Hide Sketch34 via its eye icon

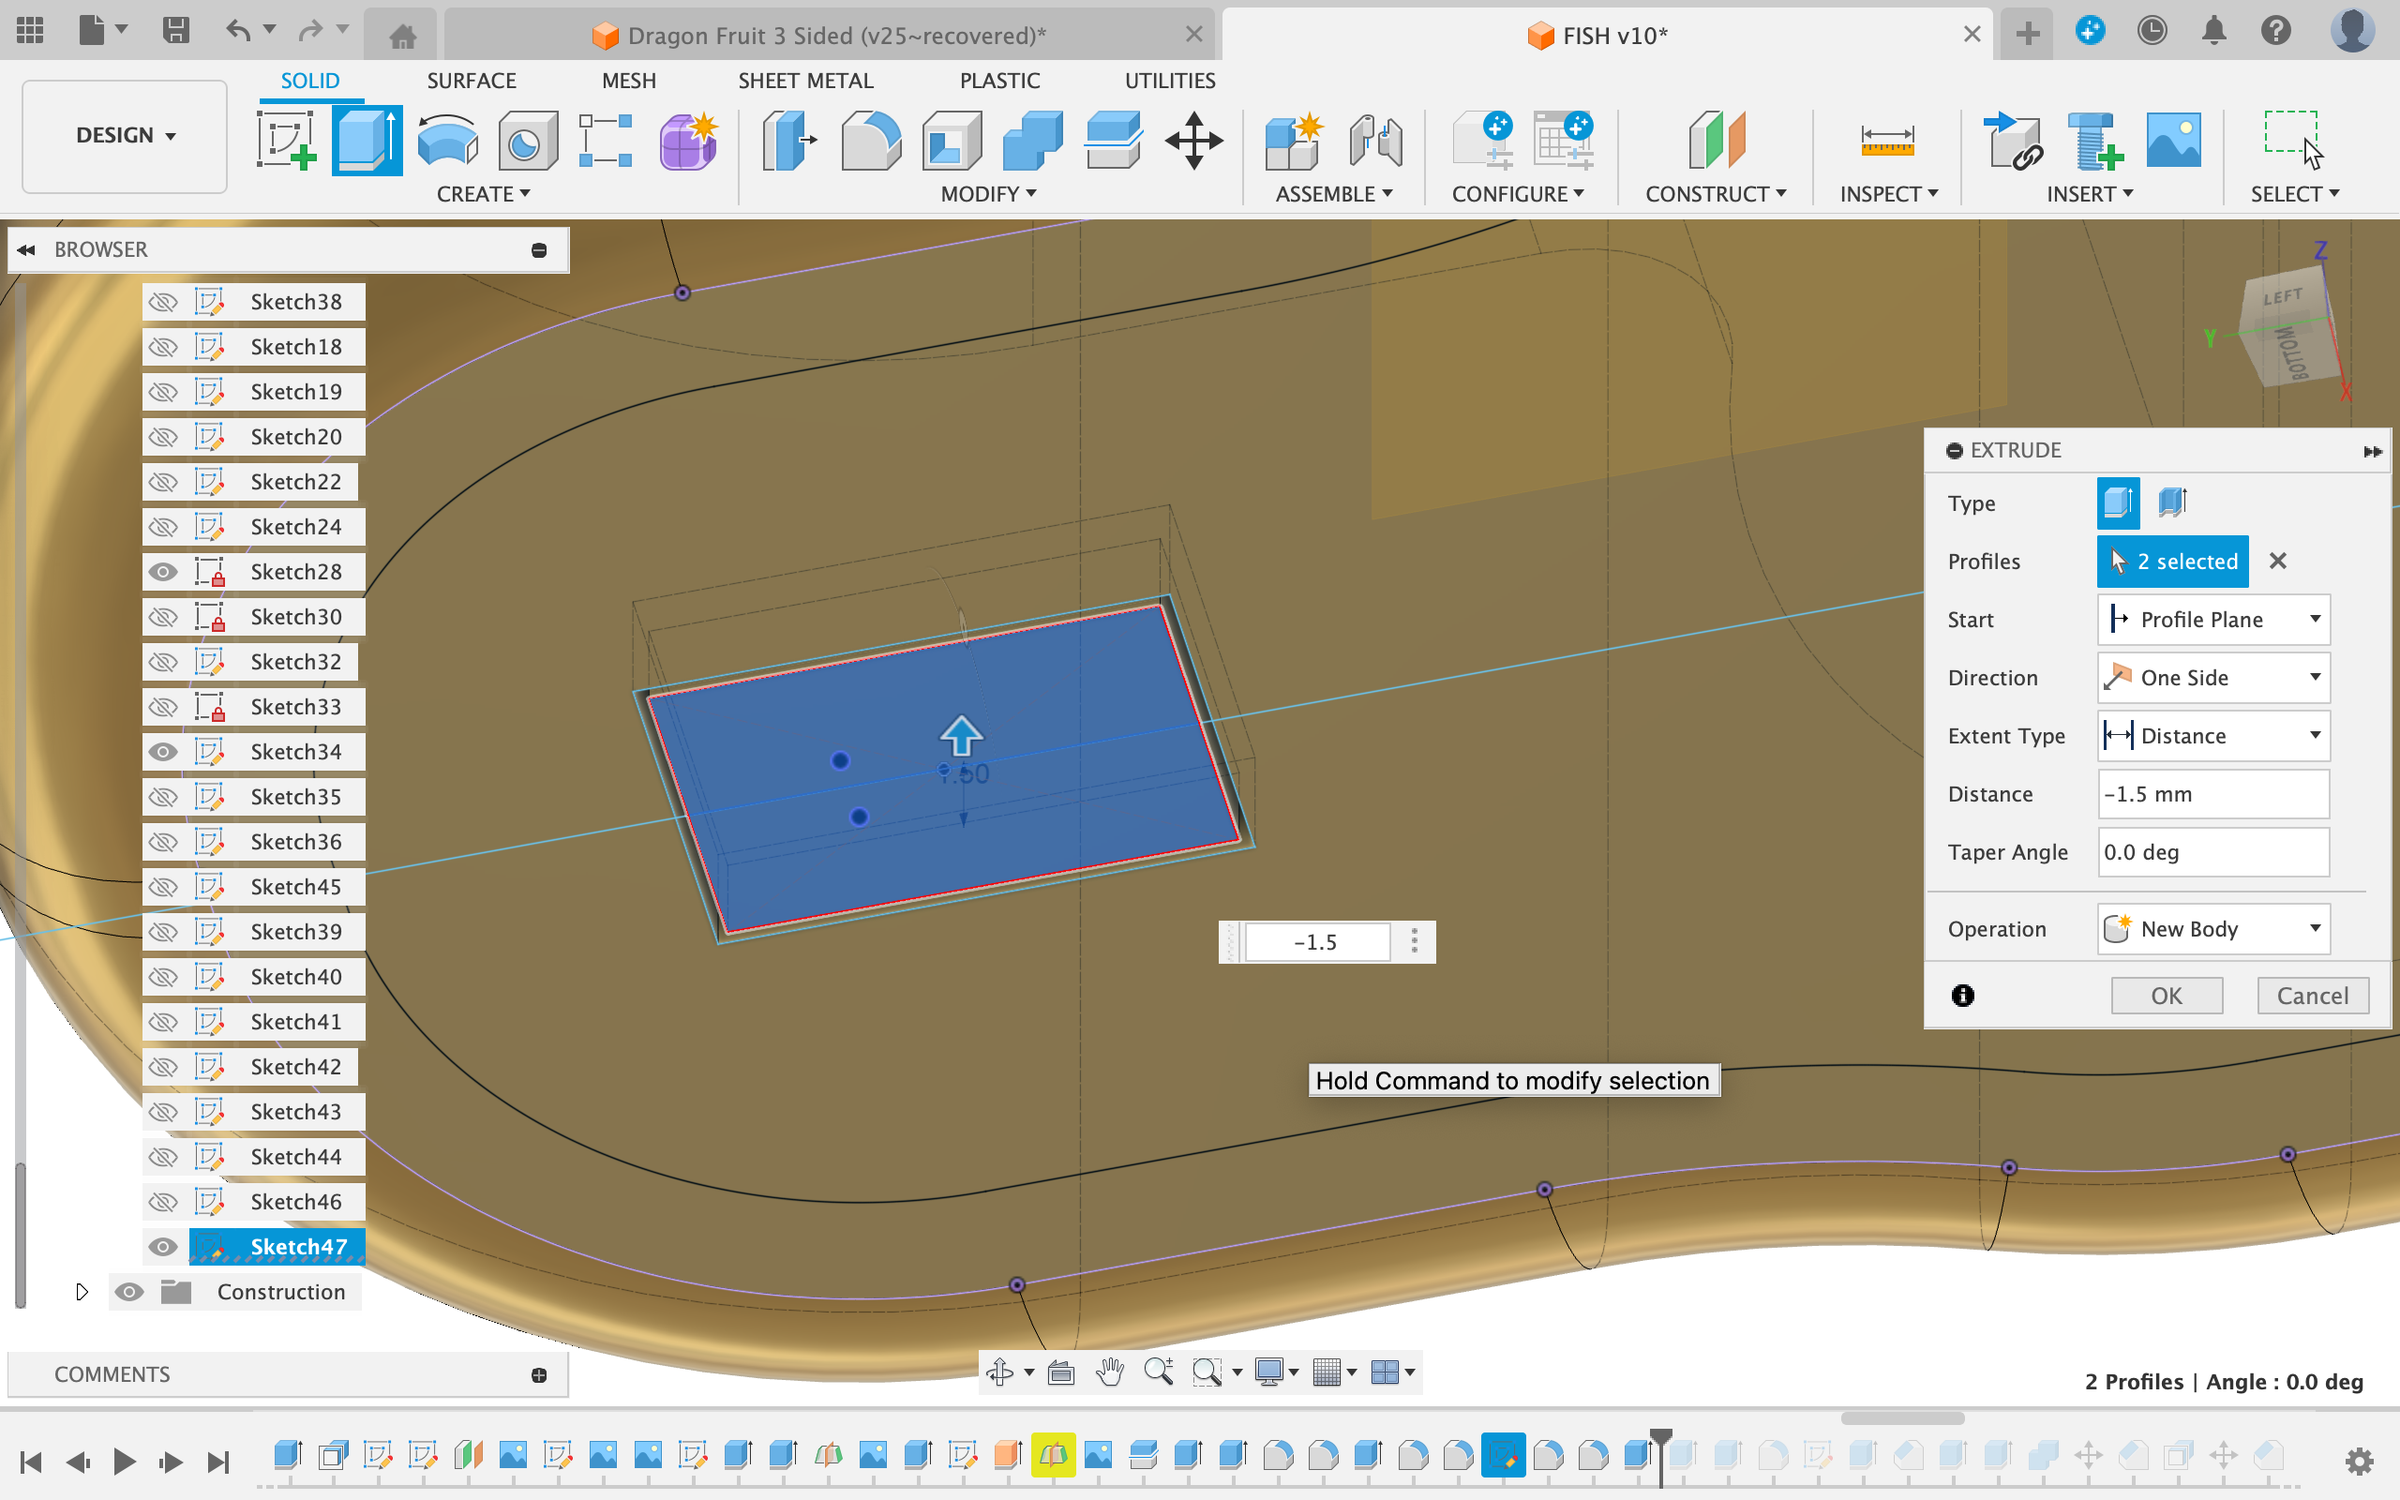click(163, 752)
